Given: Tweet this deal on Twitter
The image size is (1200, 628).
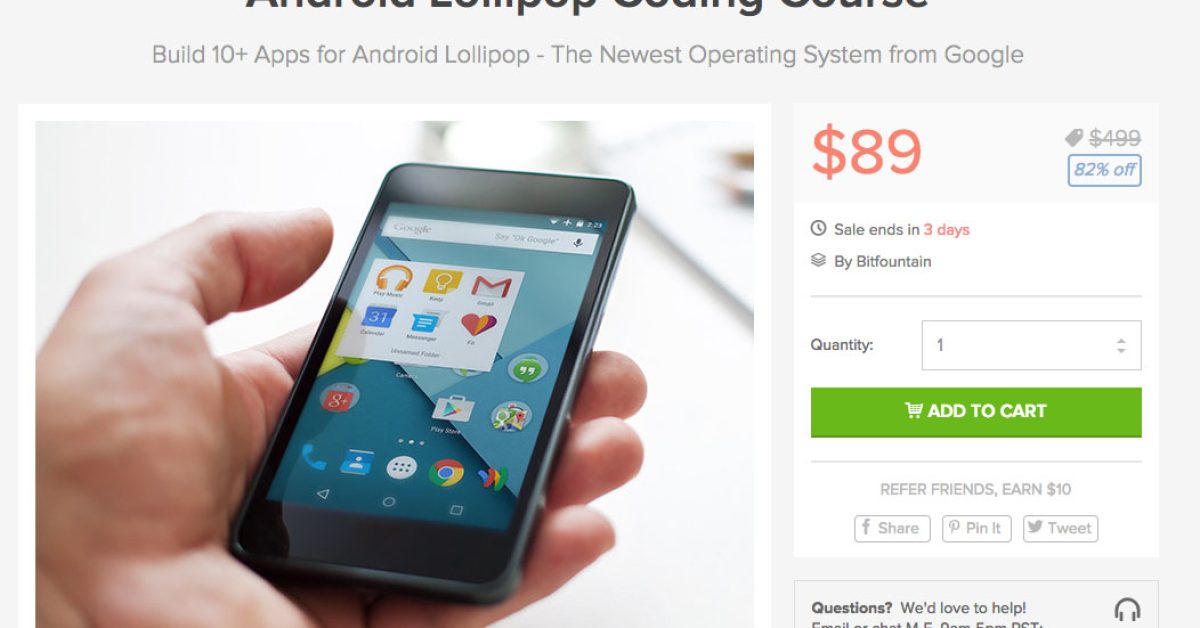Looking at the screenshot, I should coord(1060,528).
